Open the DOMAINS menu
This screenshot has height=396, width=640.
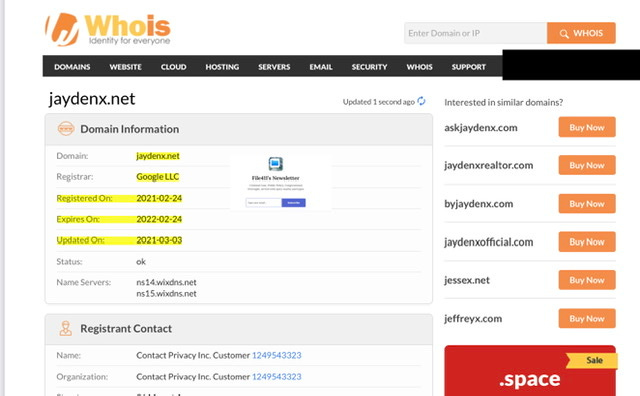tap(72, 67)
